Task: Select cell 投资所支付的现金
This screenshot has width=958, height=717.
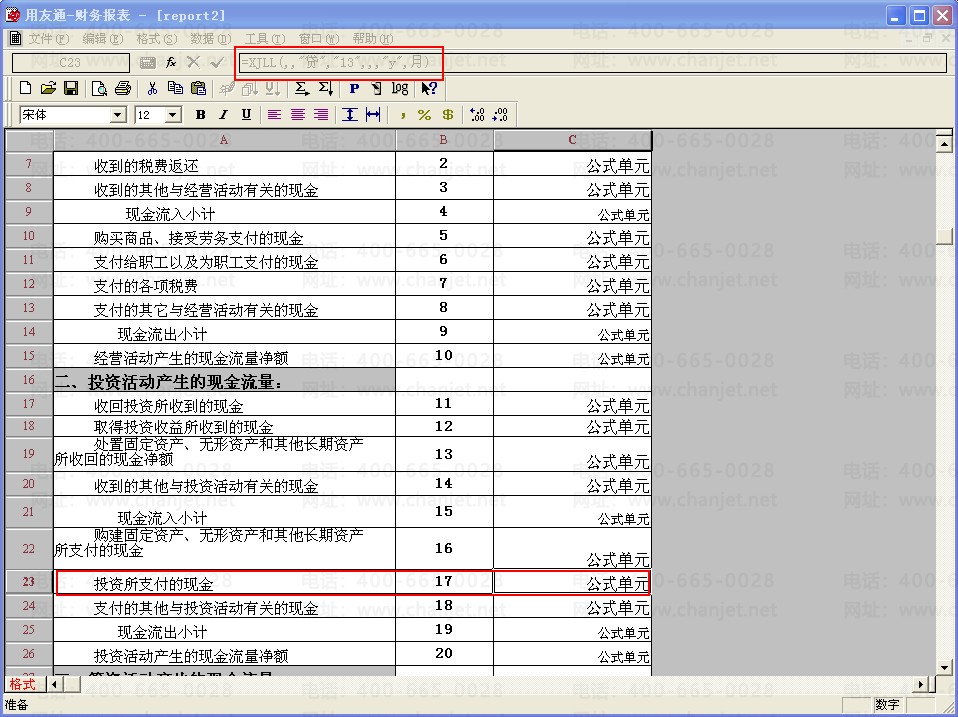Action: tap(224, 583)
